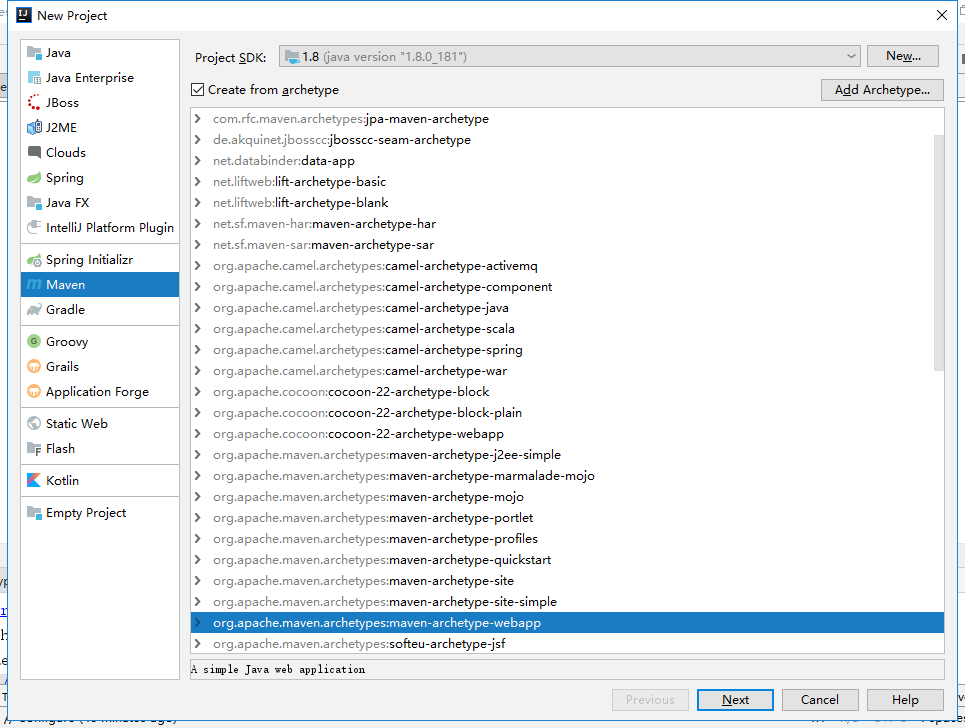
Task: Select camel-archetype-java archetype
Action: click(x=567, y=307)
